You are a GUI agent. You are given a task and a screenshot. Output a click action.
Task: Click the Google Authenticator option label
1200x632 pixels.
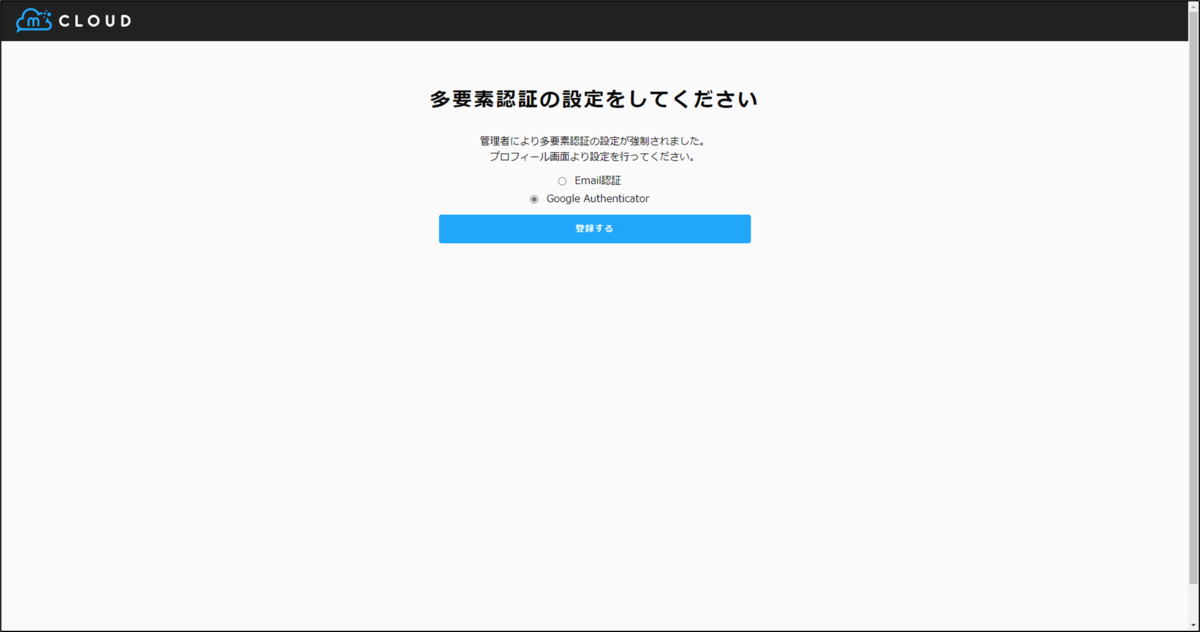coord(598,198)
